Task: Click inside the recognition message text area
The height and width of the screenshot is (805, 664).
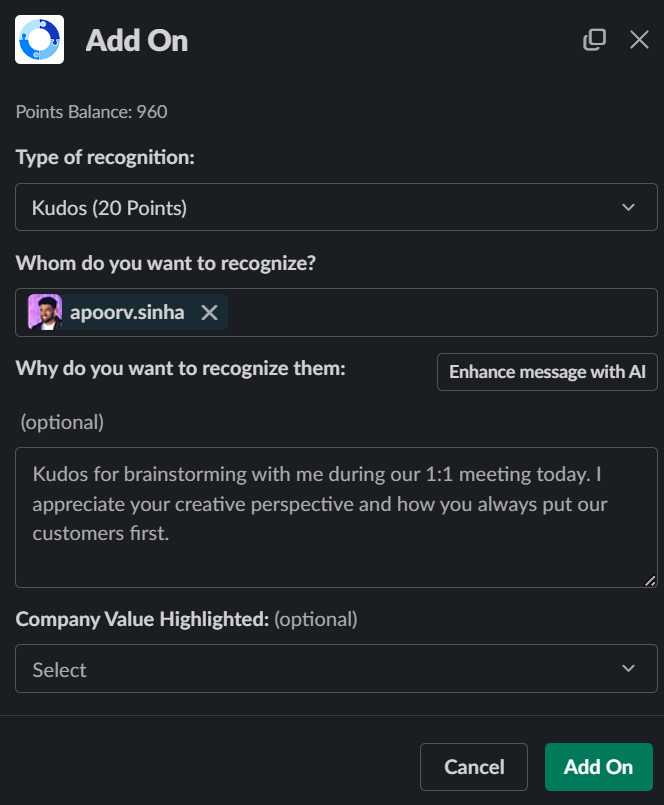Action: pyautogui.click(x=336, y=518)
